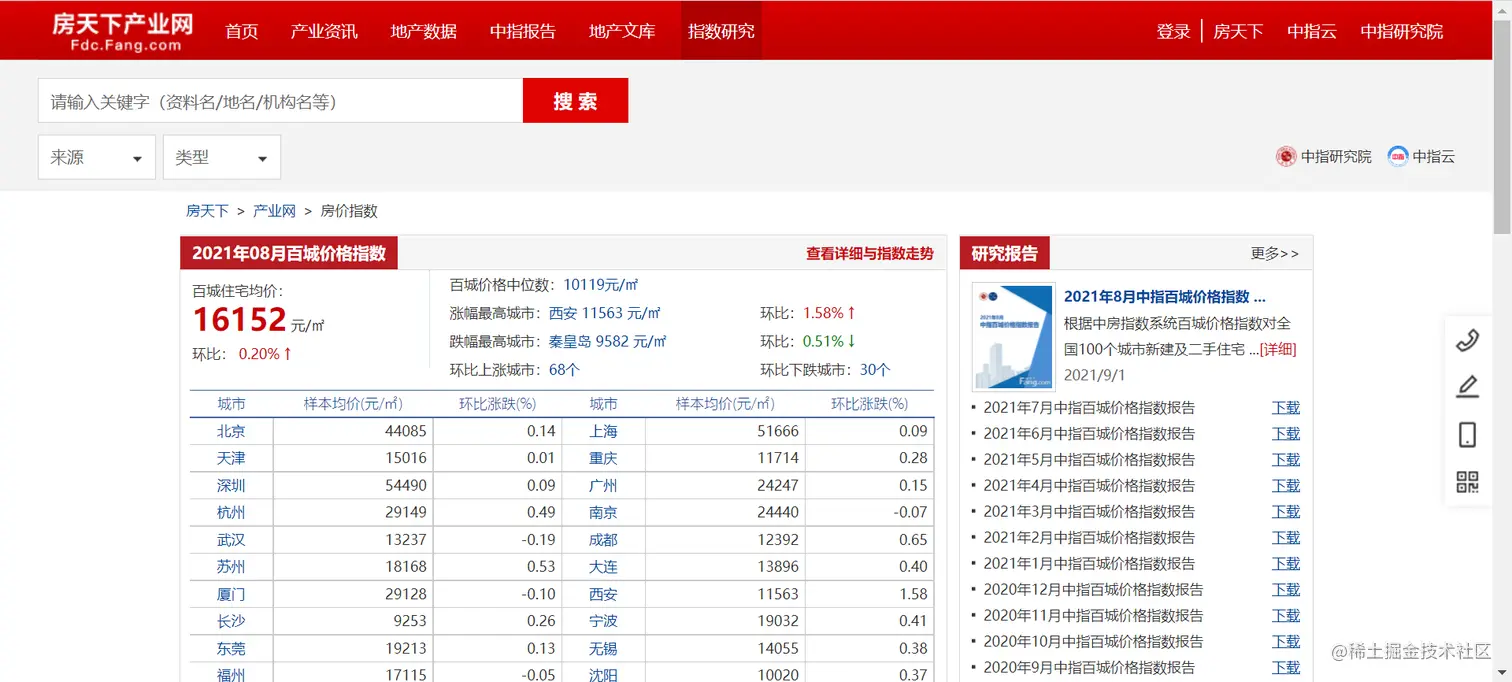Open the 查看详细与指数走势 link
Image resolution: width=1512 pixels, height=682 pixels.
point(870,253)
